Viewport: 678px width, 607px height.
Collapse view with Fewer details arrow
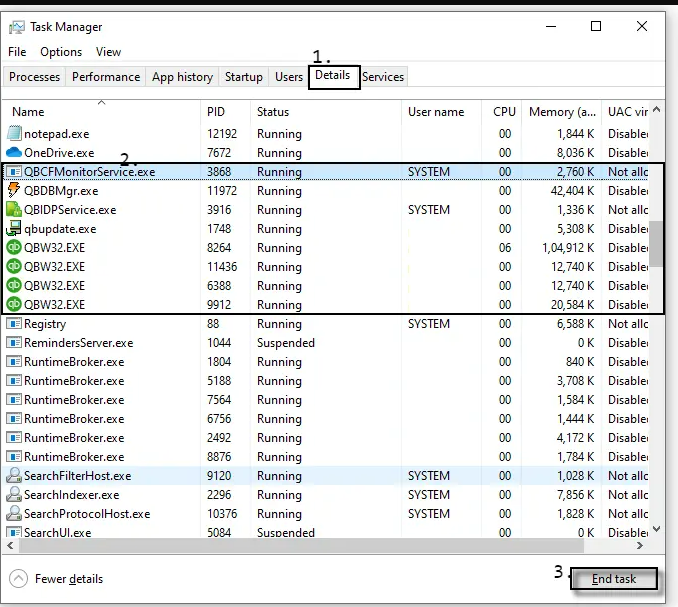19,578
